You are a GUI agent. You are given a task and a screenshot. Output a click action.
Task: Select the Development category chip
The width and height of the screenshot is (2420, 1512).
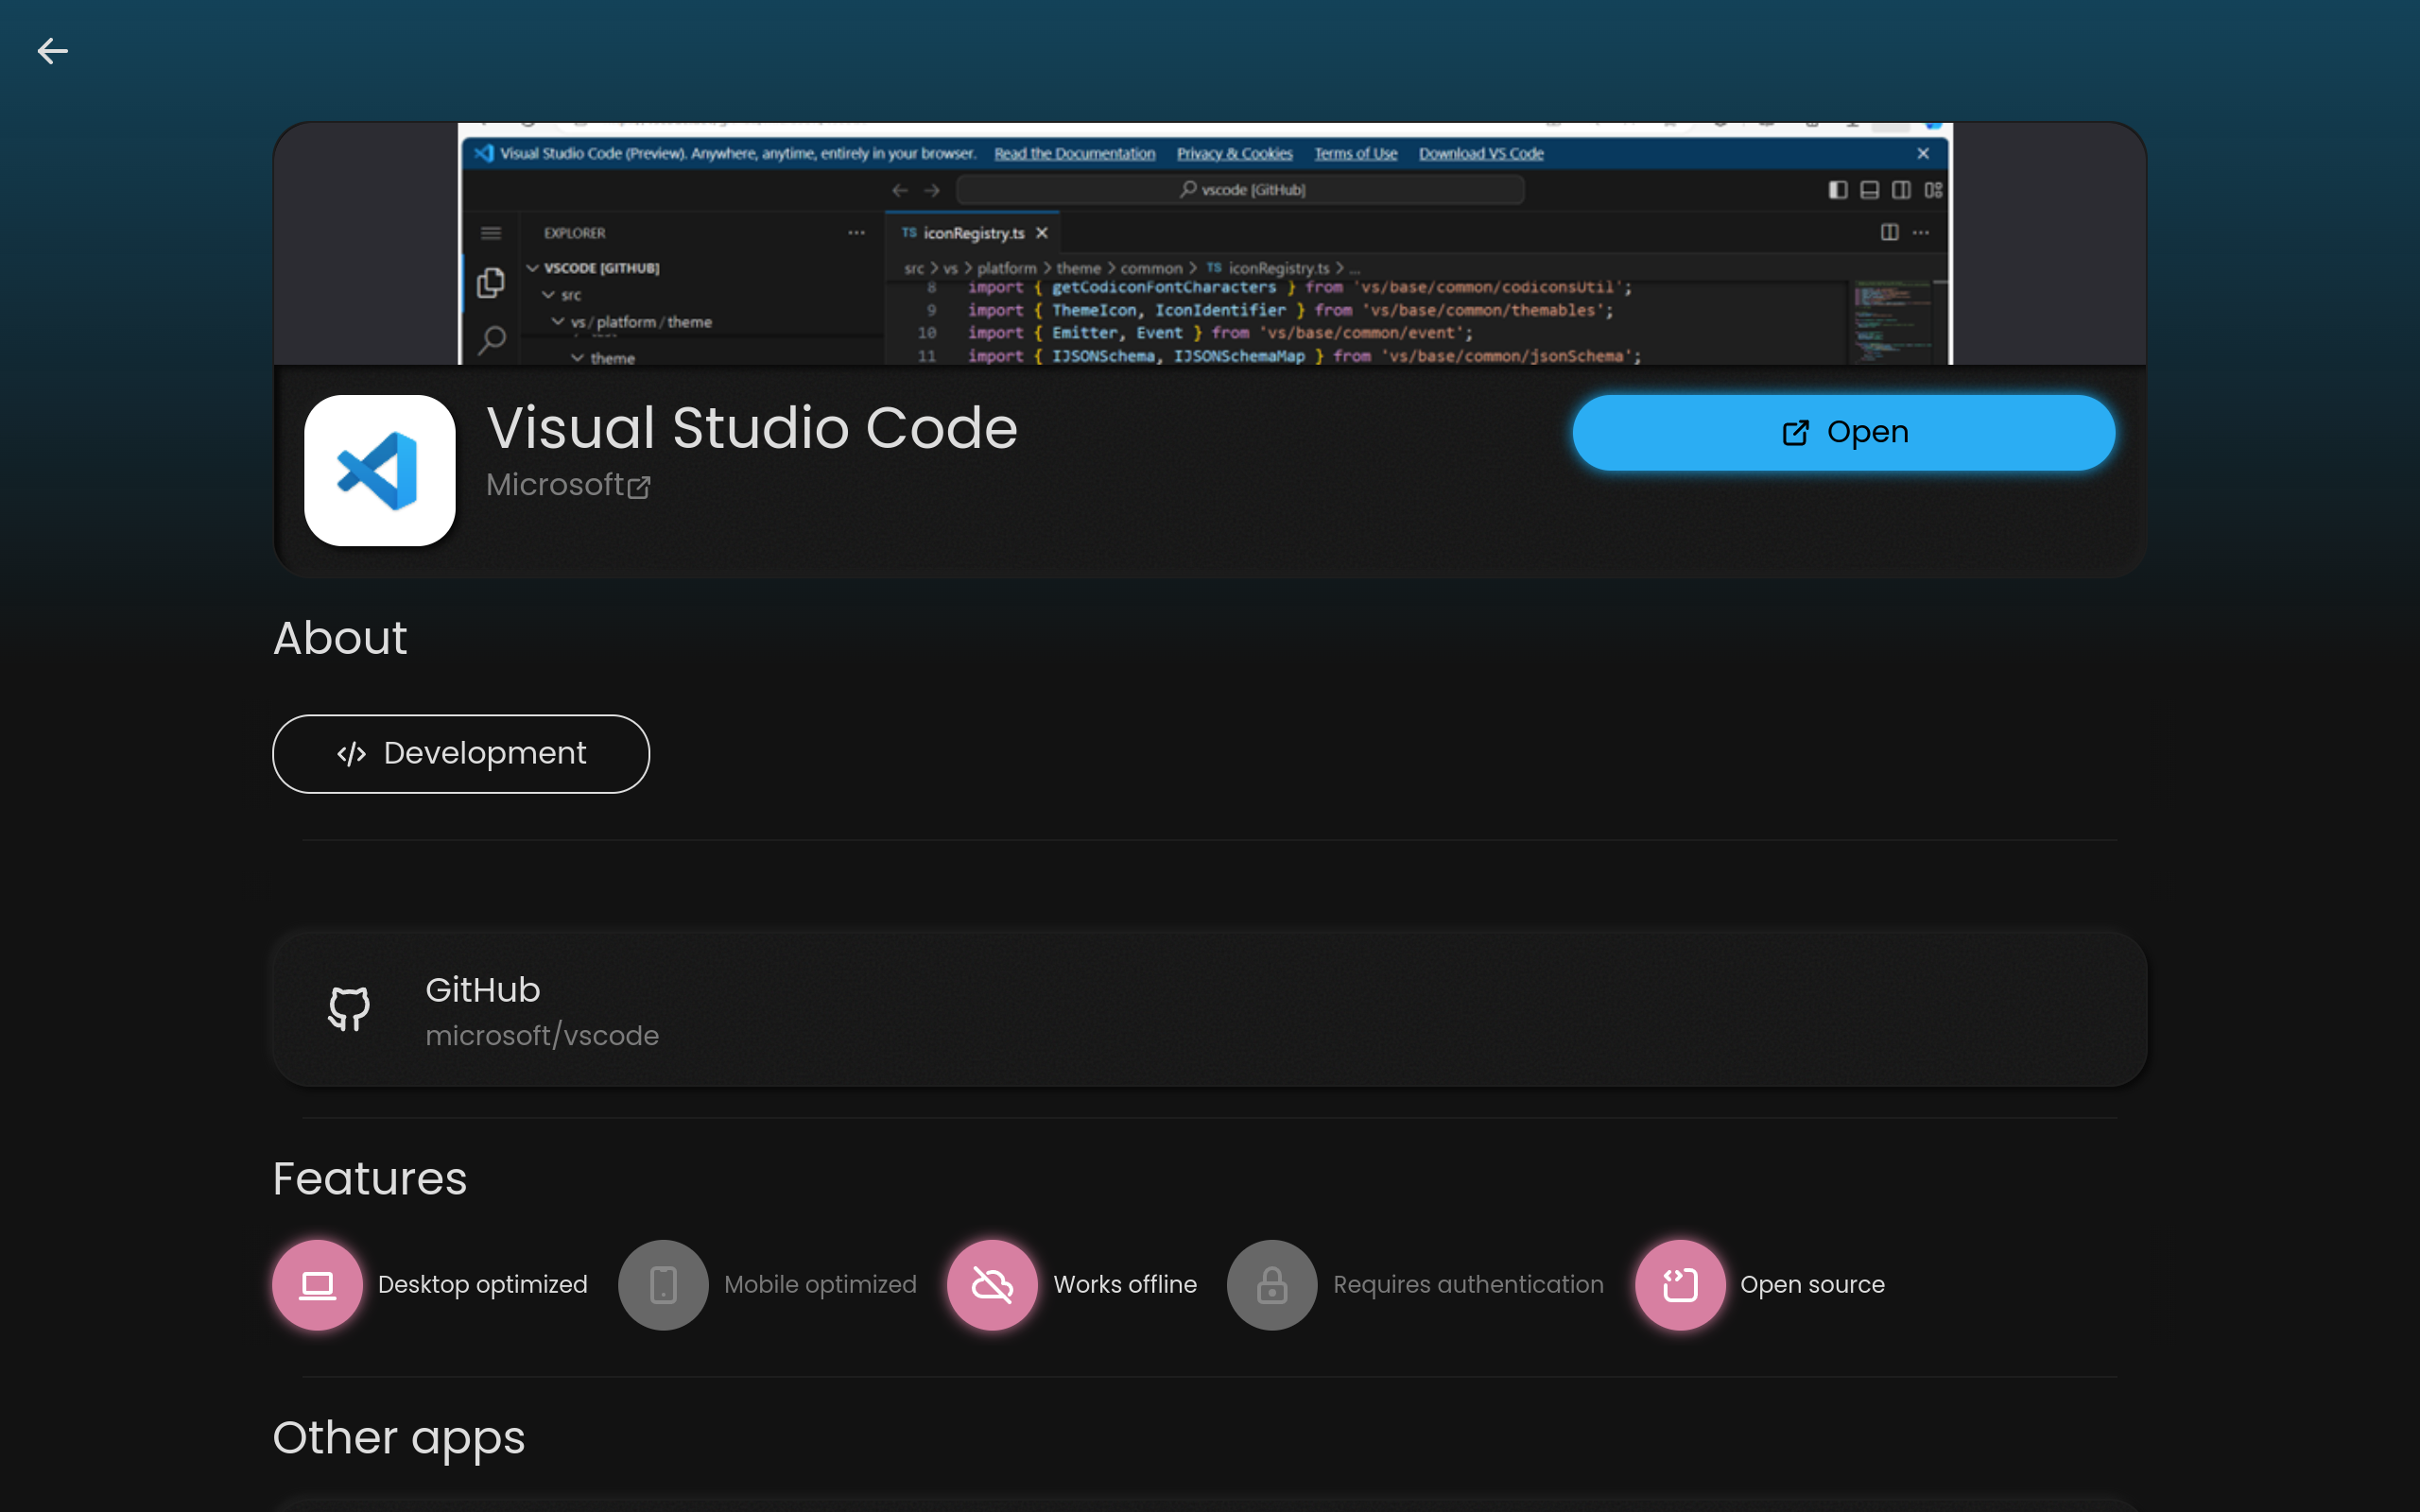[x=461, y=754]
